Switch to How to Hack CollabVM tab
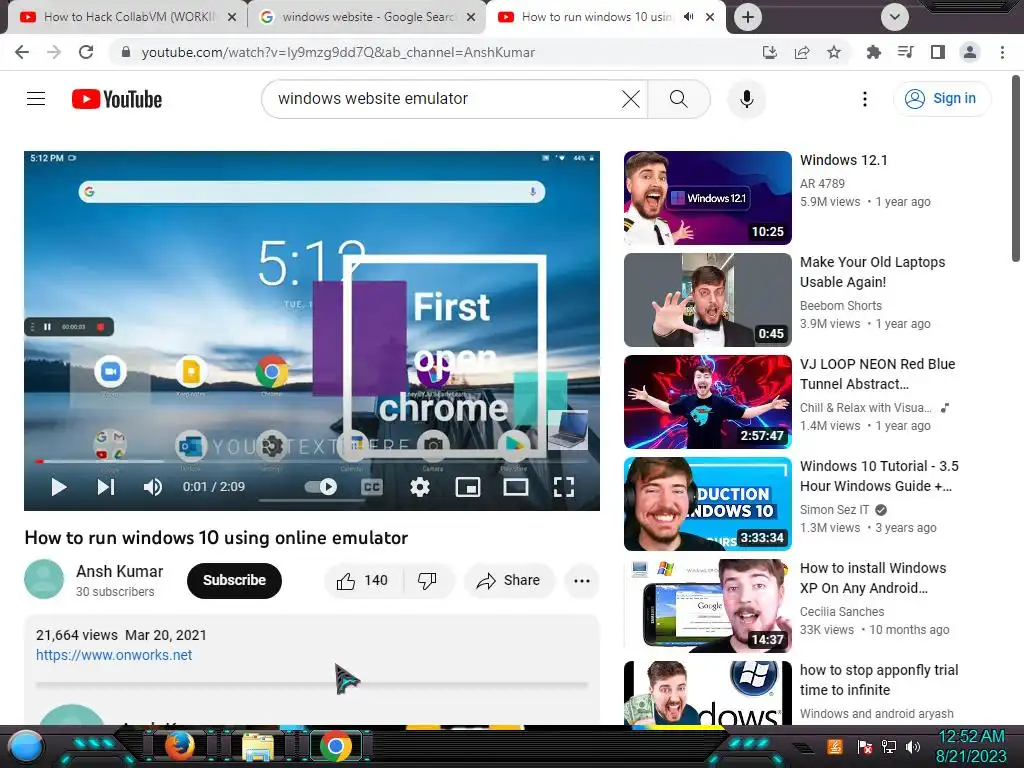Screen dimensions: 1024x768 (x=129, y=17)
